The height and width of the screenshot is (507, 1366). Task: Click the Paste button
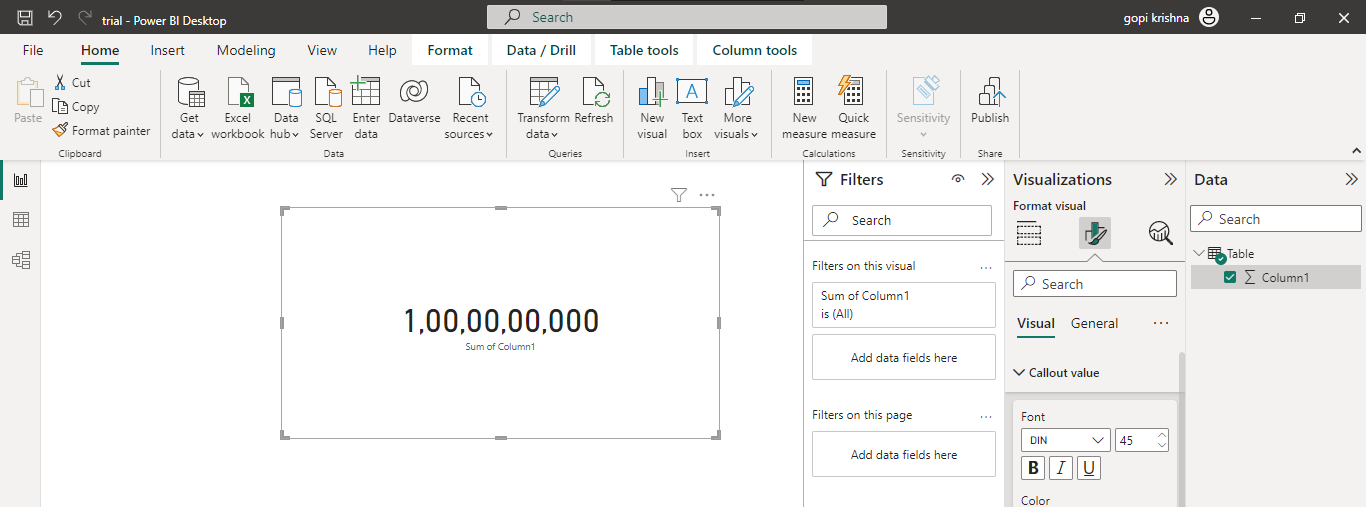[x=28, y=101]
